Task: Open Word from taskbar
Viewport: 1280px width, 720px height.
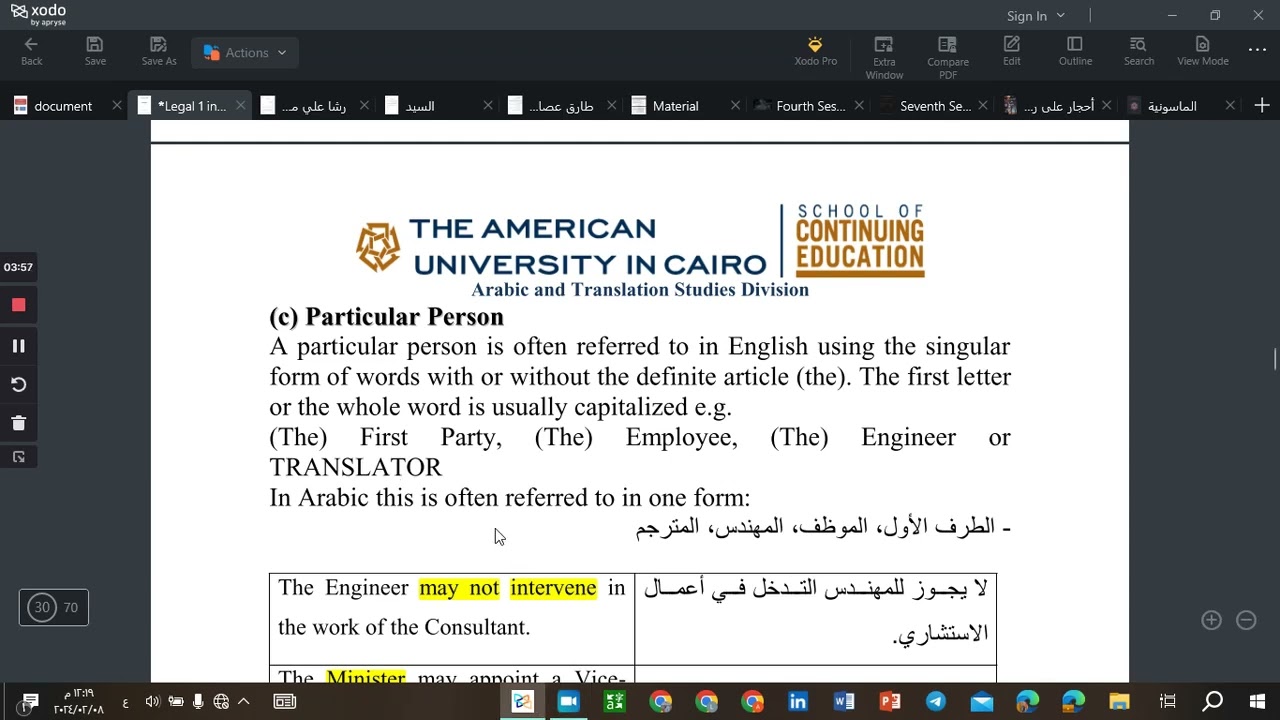Action: point(843,701)
